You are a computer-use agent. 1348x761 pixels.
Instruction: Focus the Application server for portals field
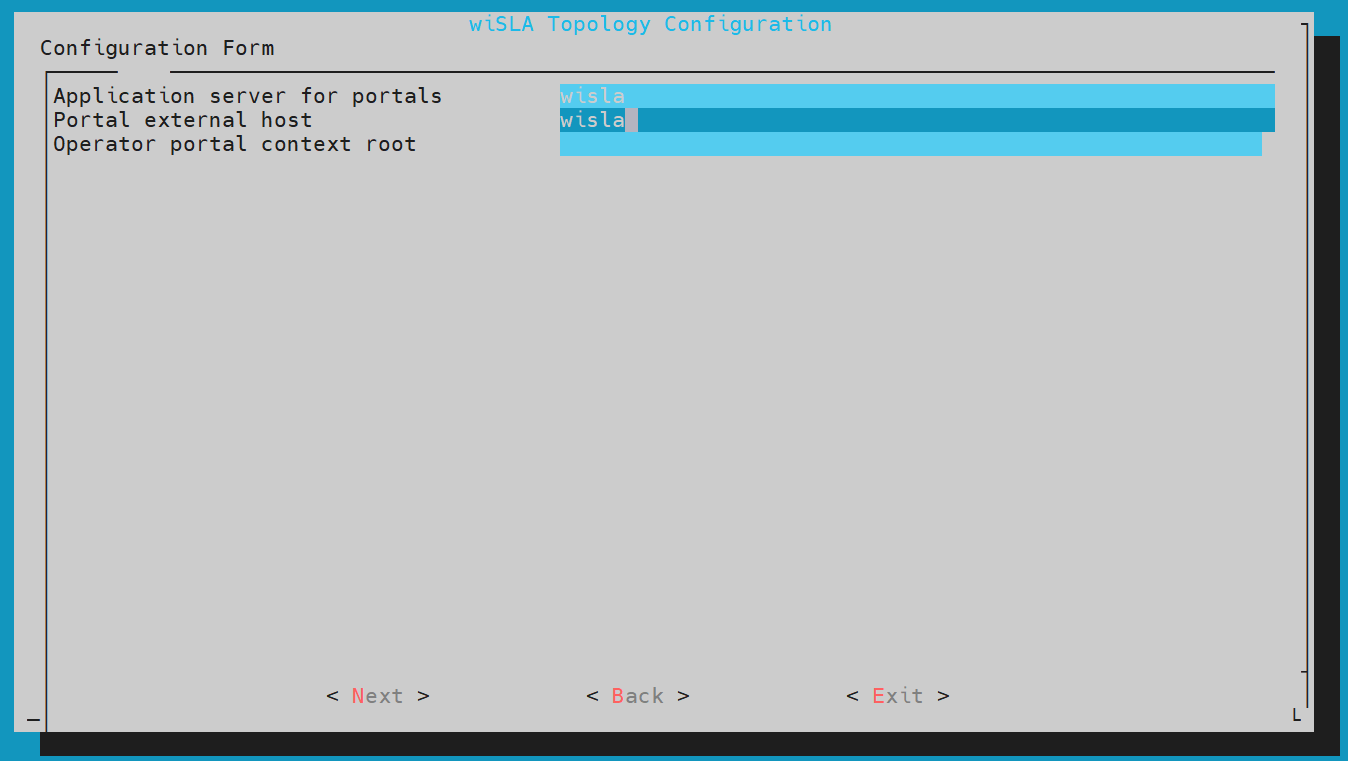click(x=917, y=96)
